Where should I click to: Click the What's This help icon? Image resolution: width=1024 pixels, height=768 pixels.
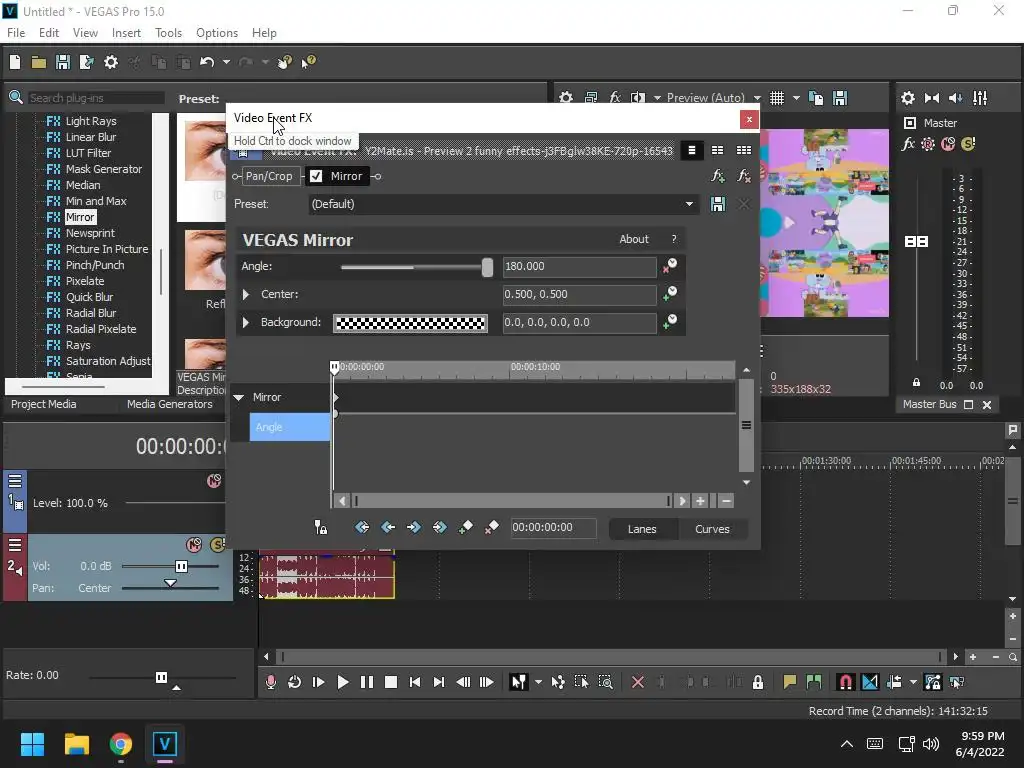(x=308, y=62)
